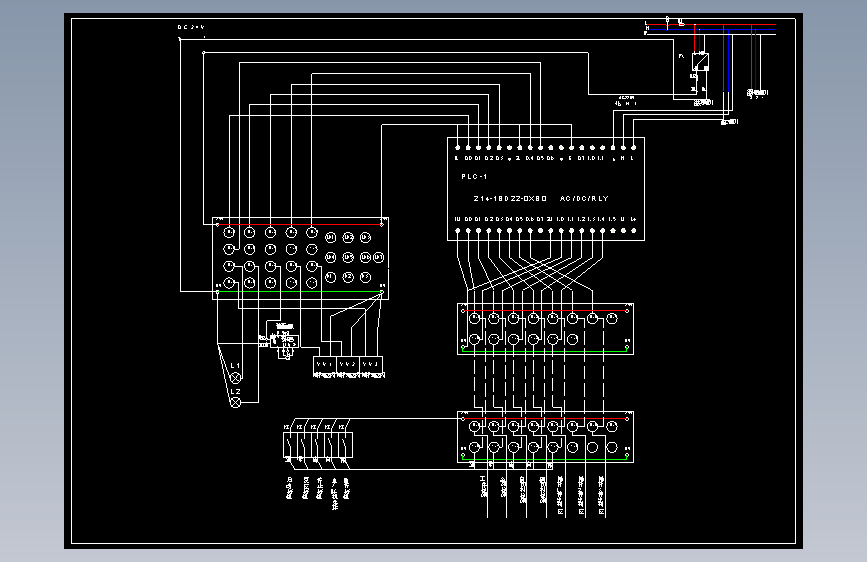867x562 pixels.
Task: Select the DC 24V label
Action: tap(191, 27)
